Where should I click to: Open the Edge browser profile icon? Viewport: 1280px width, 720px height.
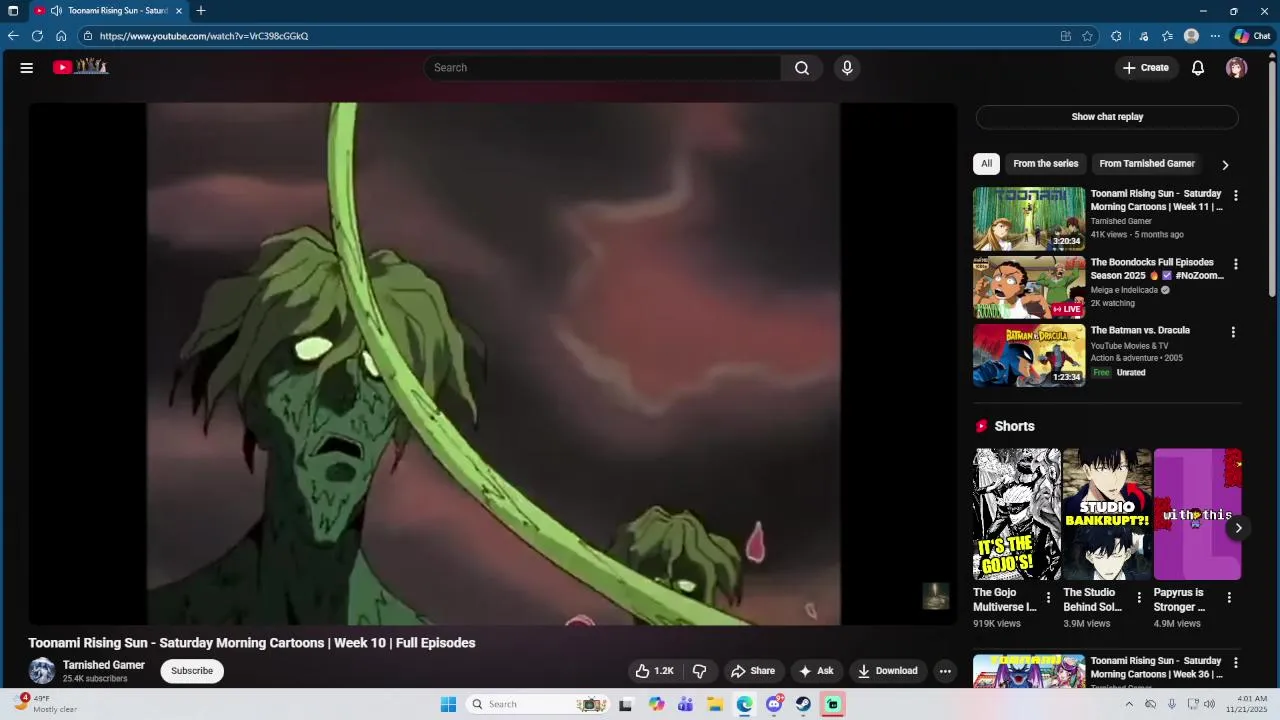(1191, 36)
